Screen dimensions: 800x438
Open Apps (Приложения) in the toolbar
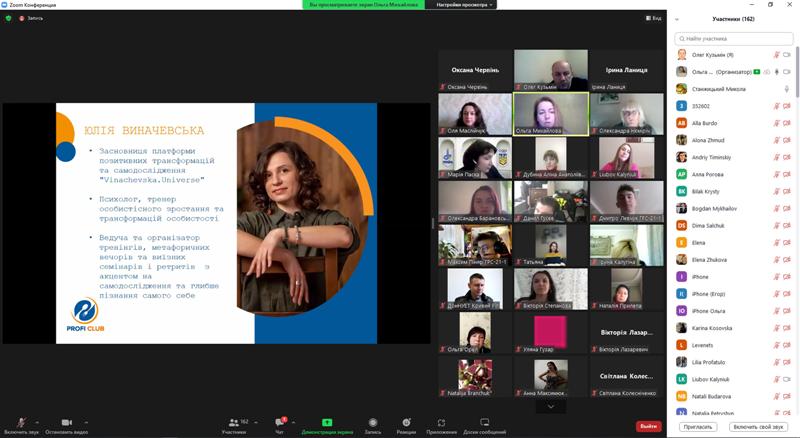pyautogui.click(x=441, y=424)
